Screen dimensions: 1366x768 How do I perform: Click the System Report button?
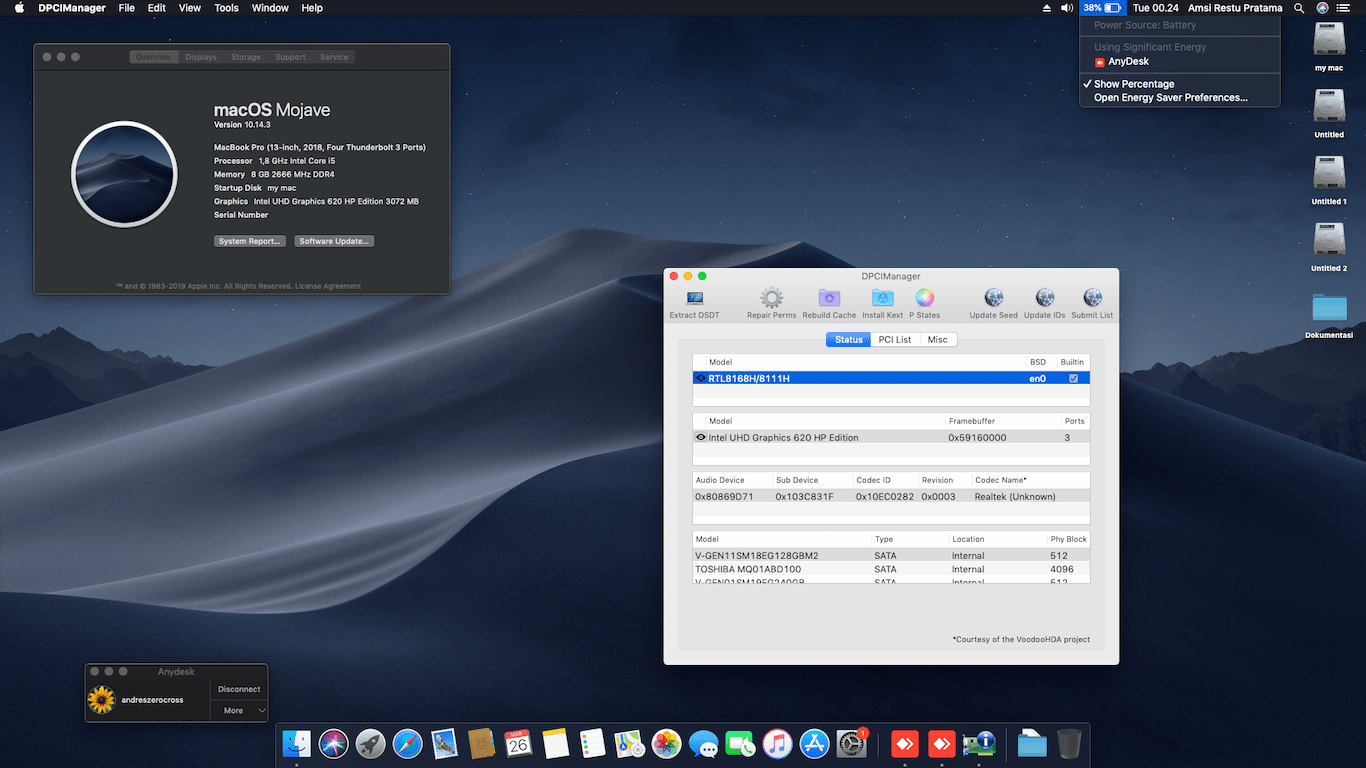pos(249,240)
